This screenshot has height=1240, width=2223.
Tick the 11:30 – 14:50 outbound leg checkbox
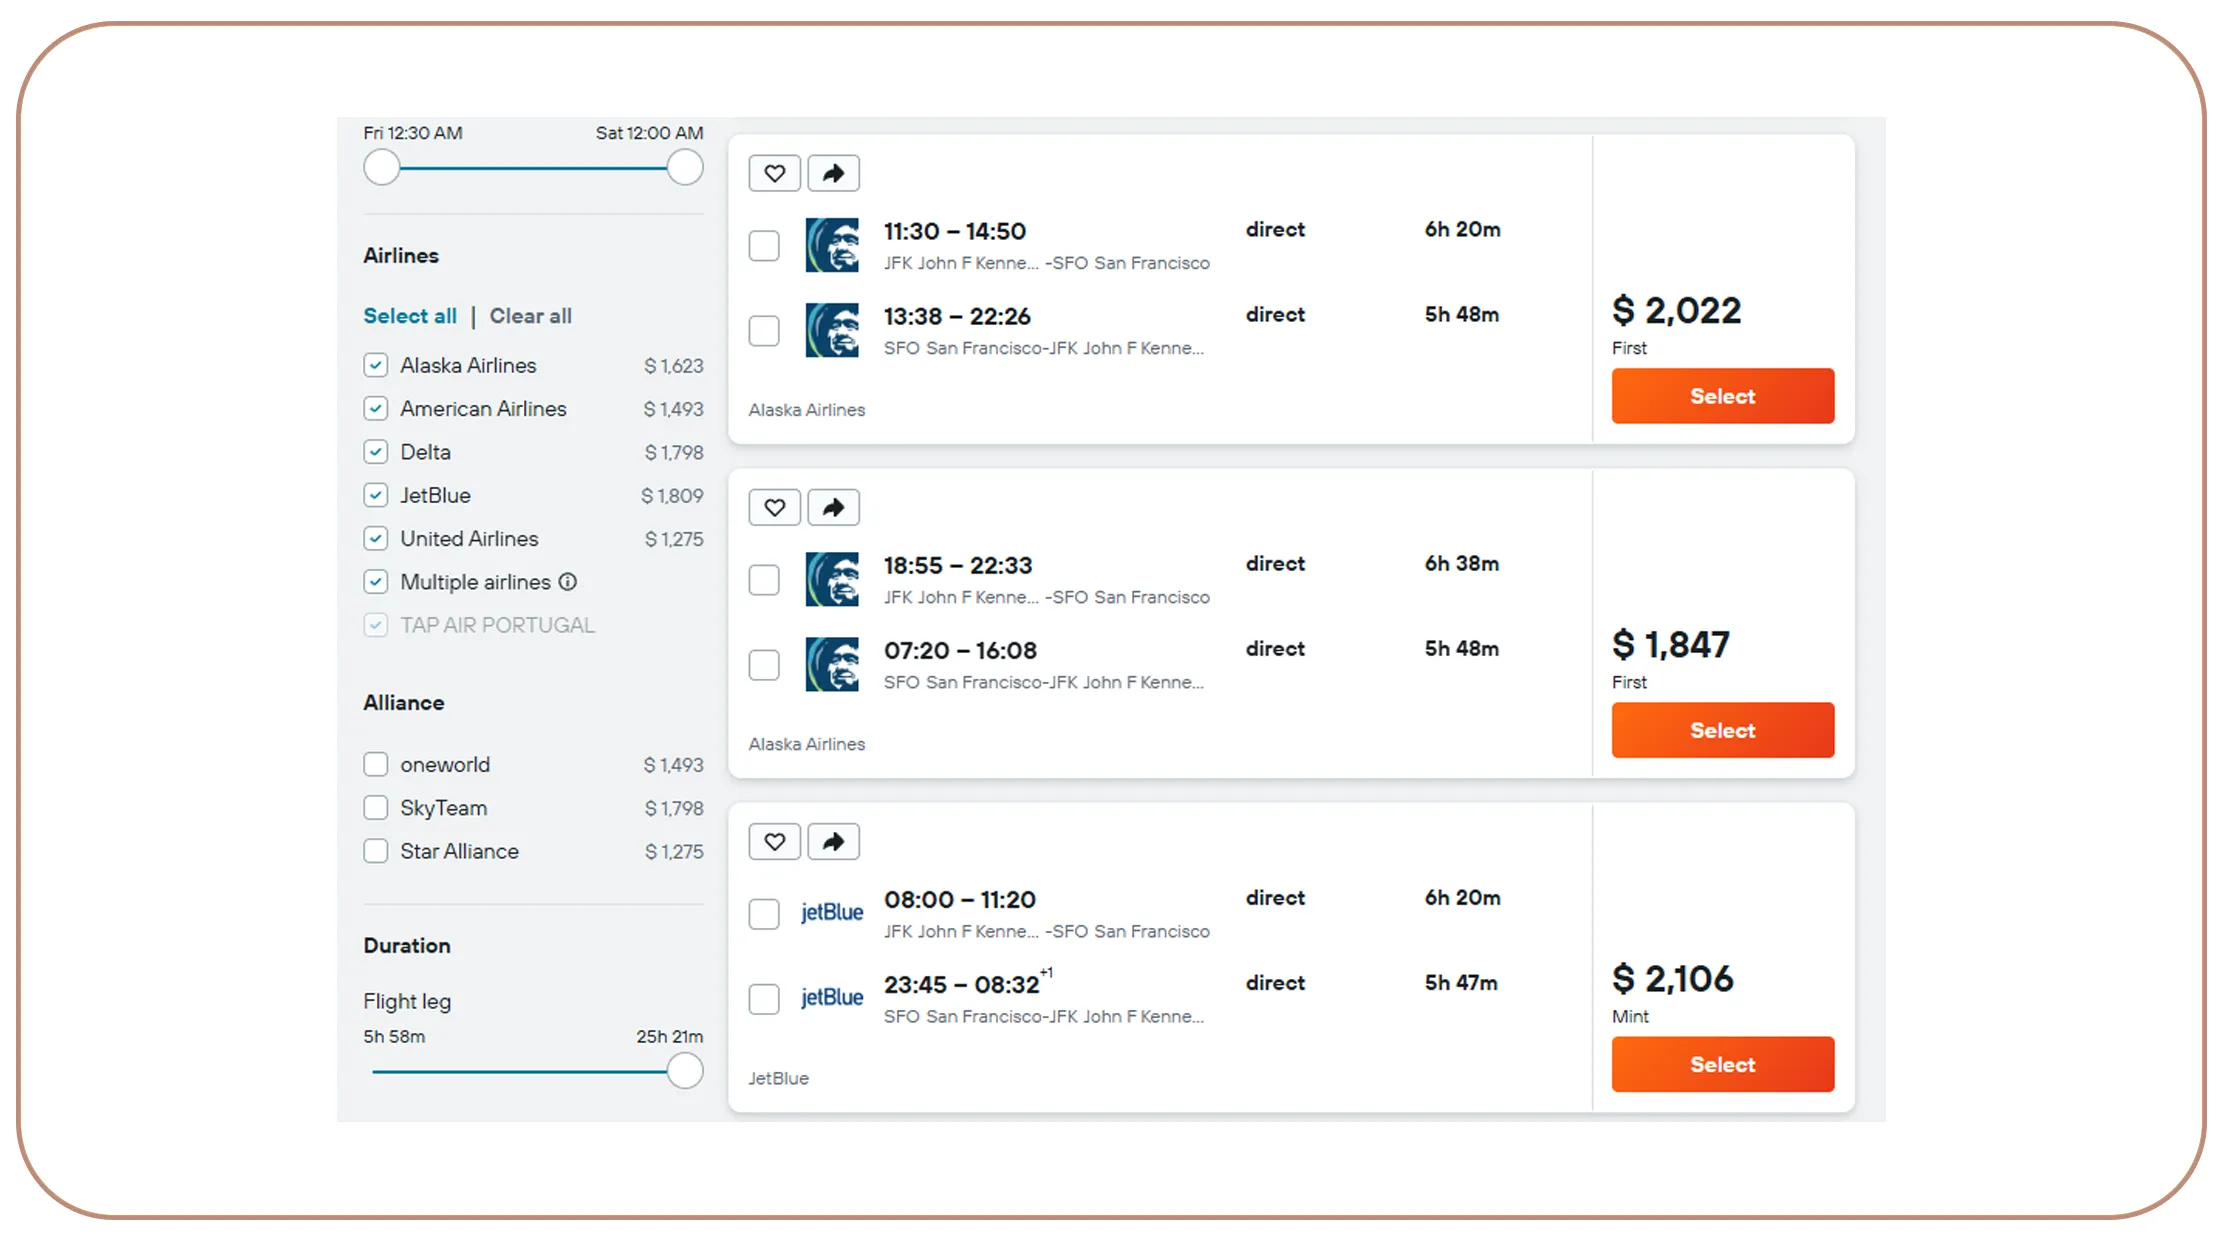click(x=764, y=245)
